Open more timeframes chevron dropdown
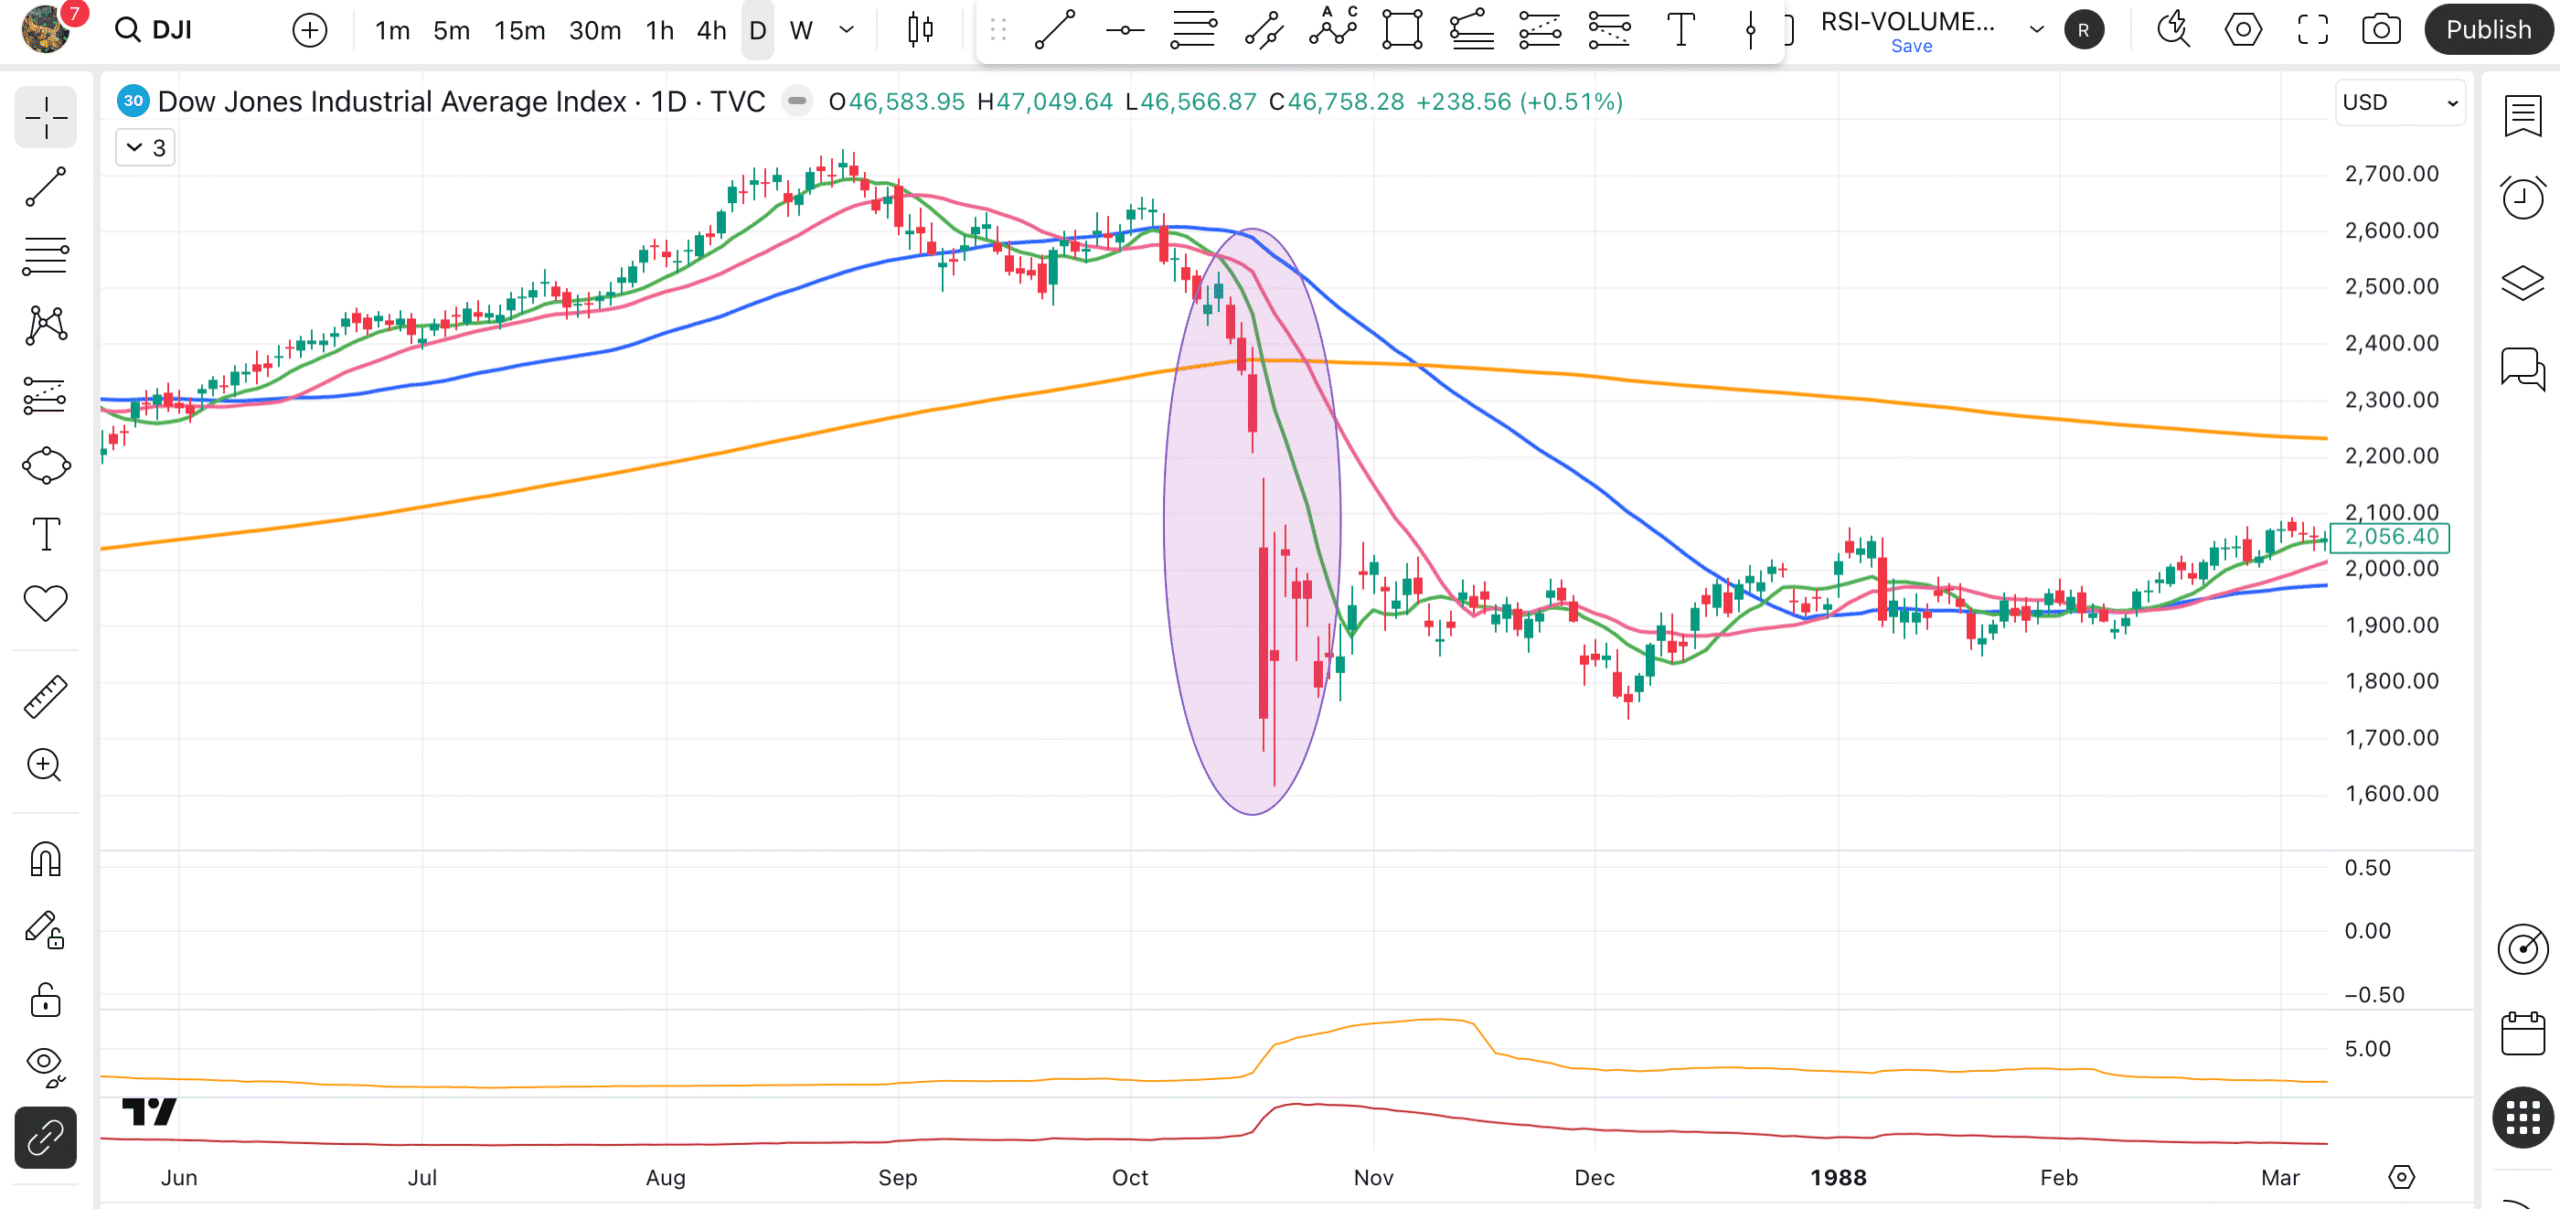Viewport: 2560px width, 1209px height. [846, 30]
